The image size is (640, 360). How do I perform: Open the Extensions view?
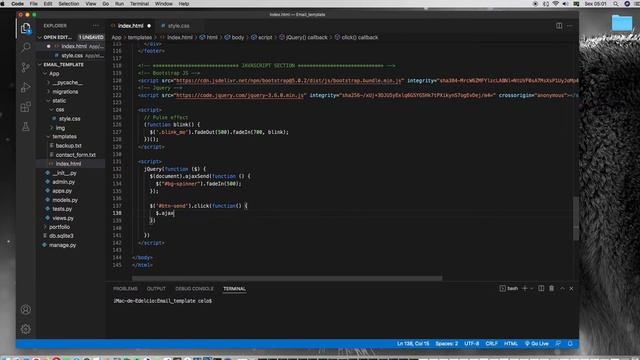click(26, 107)
